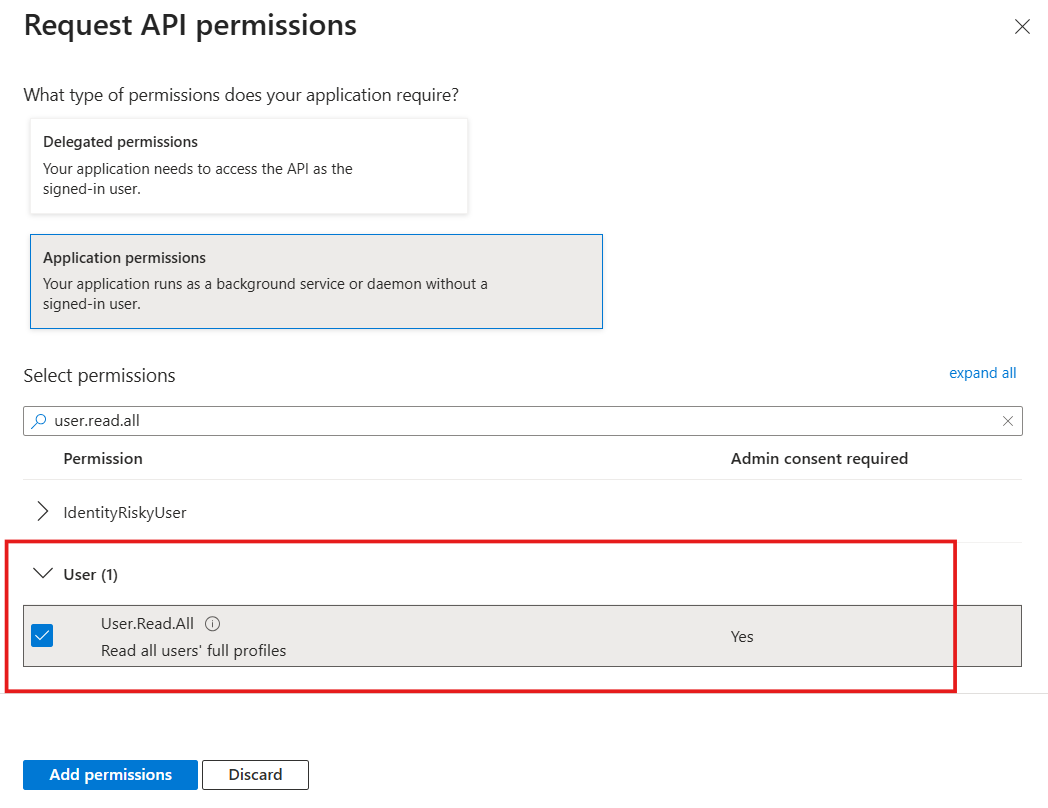Clear the permissions search box text

[x=1008, y=421]
